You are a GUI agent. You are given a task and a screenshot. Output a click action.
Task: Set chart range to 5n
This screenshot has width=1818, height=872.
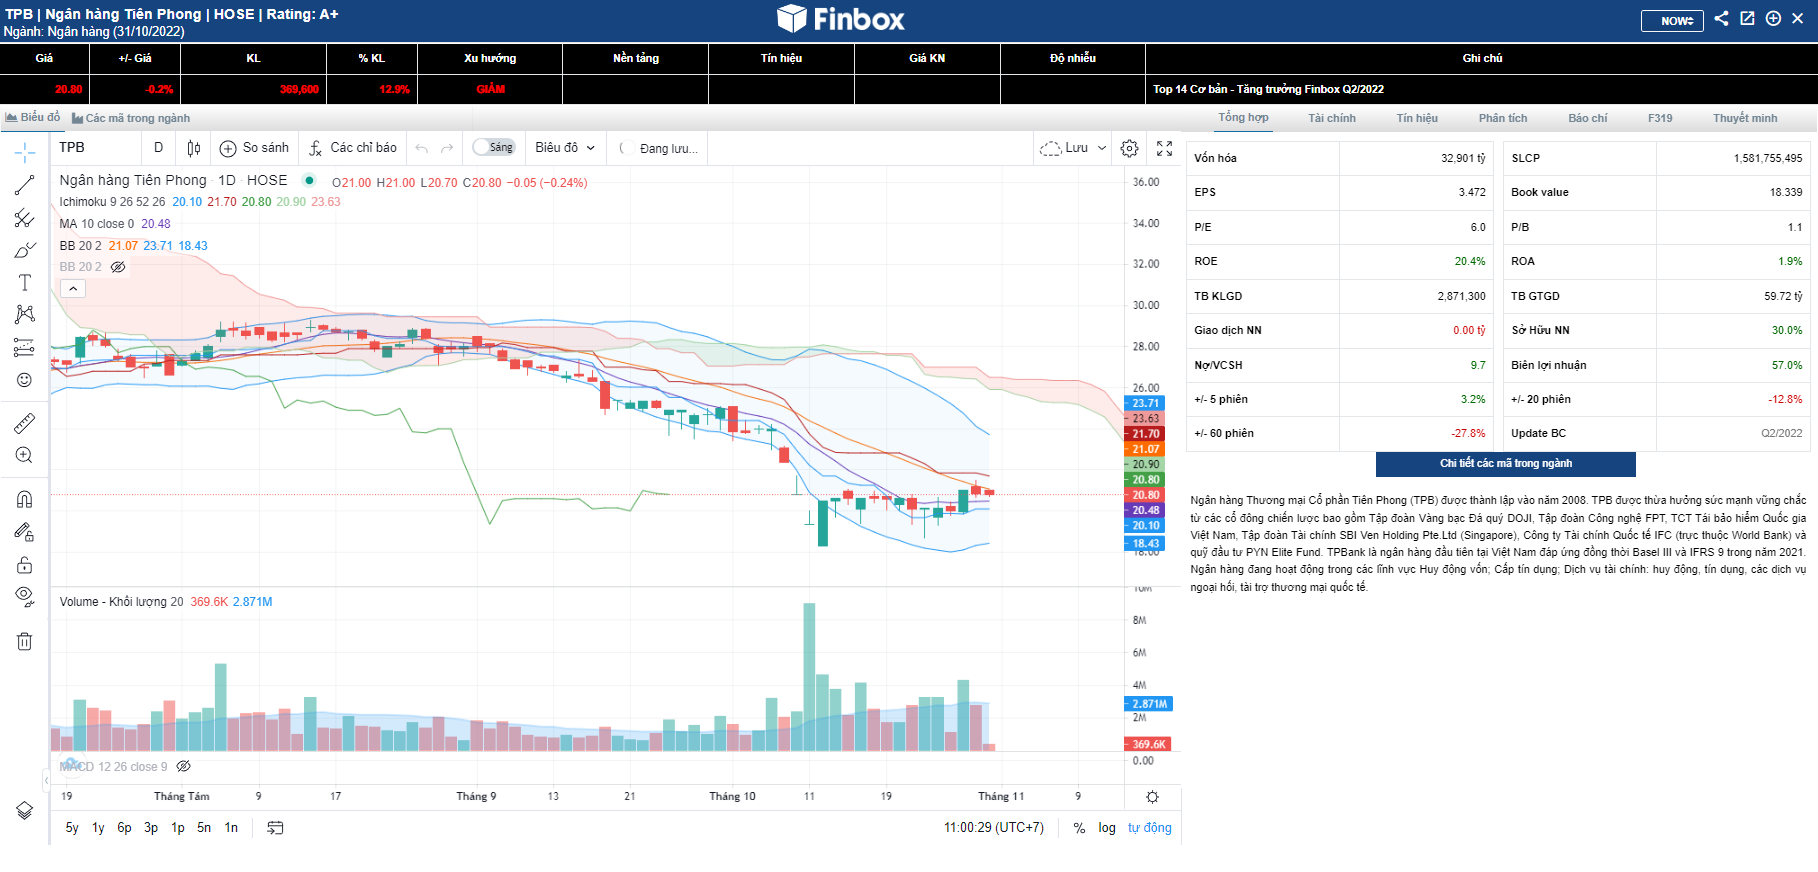point(204,828)
